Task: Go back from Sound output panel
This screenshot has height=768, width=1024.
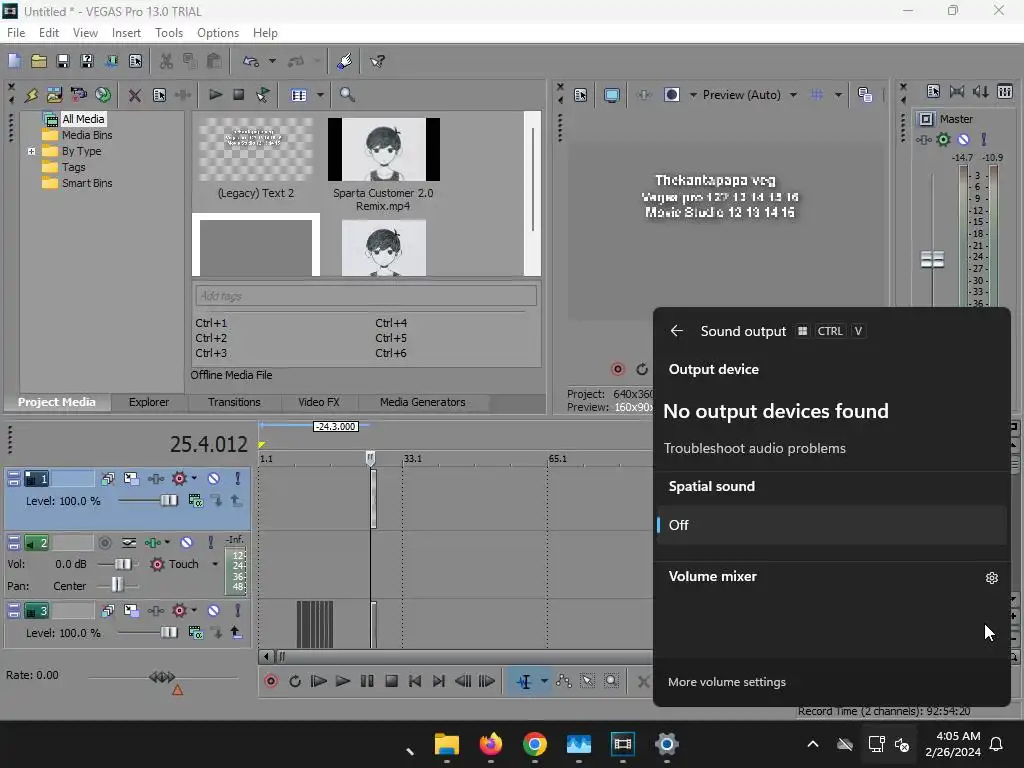Action: point(677,331)
